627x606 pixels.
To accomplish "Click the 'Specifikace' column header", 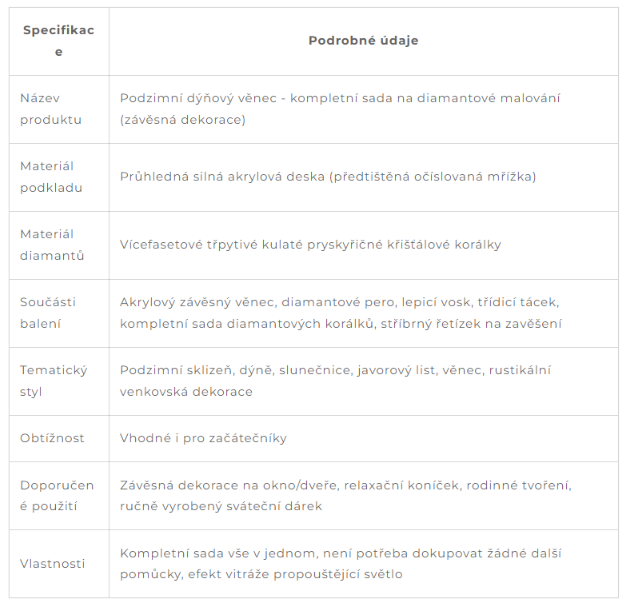I will [x=59, y=41].
